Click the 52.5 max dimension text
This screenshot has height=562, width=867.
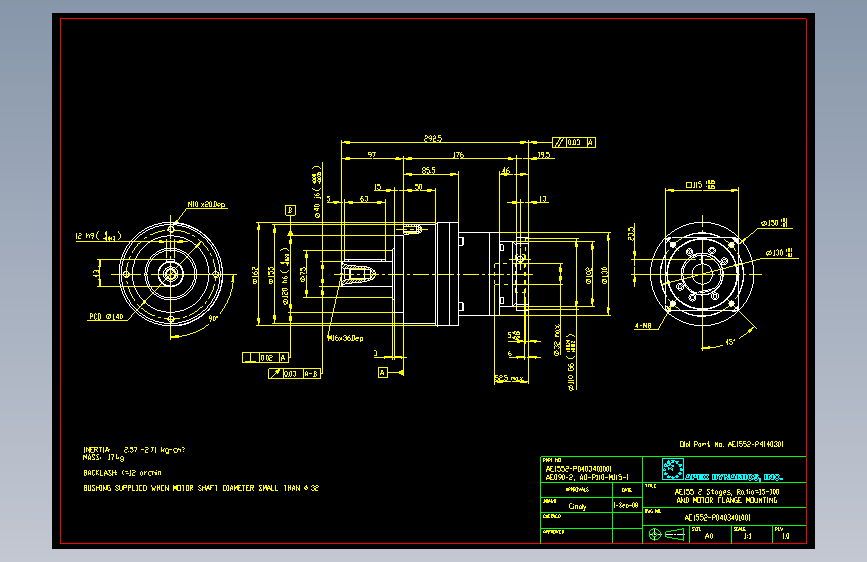click(x=509, y=378)
